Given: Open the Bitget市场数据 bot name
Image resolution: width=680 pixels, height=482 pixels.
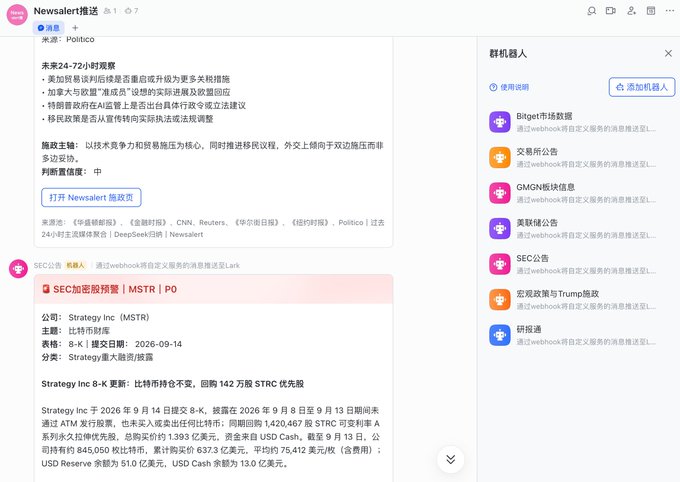Looking at the screenshot, I should click(x=544, y=116).
